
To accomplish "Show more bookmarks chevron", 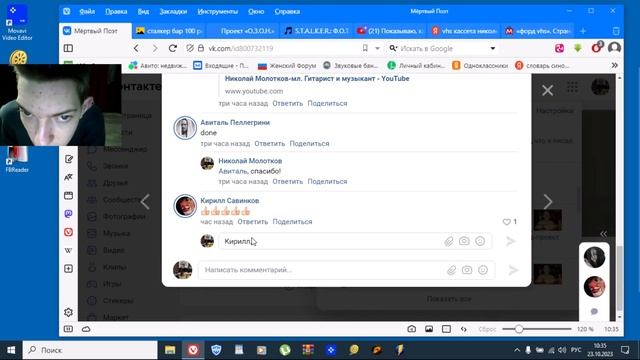I will coord(614,65).
